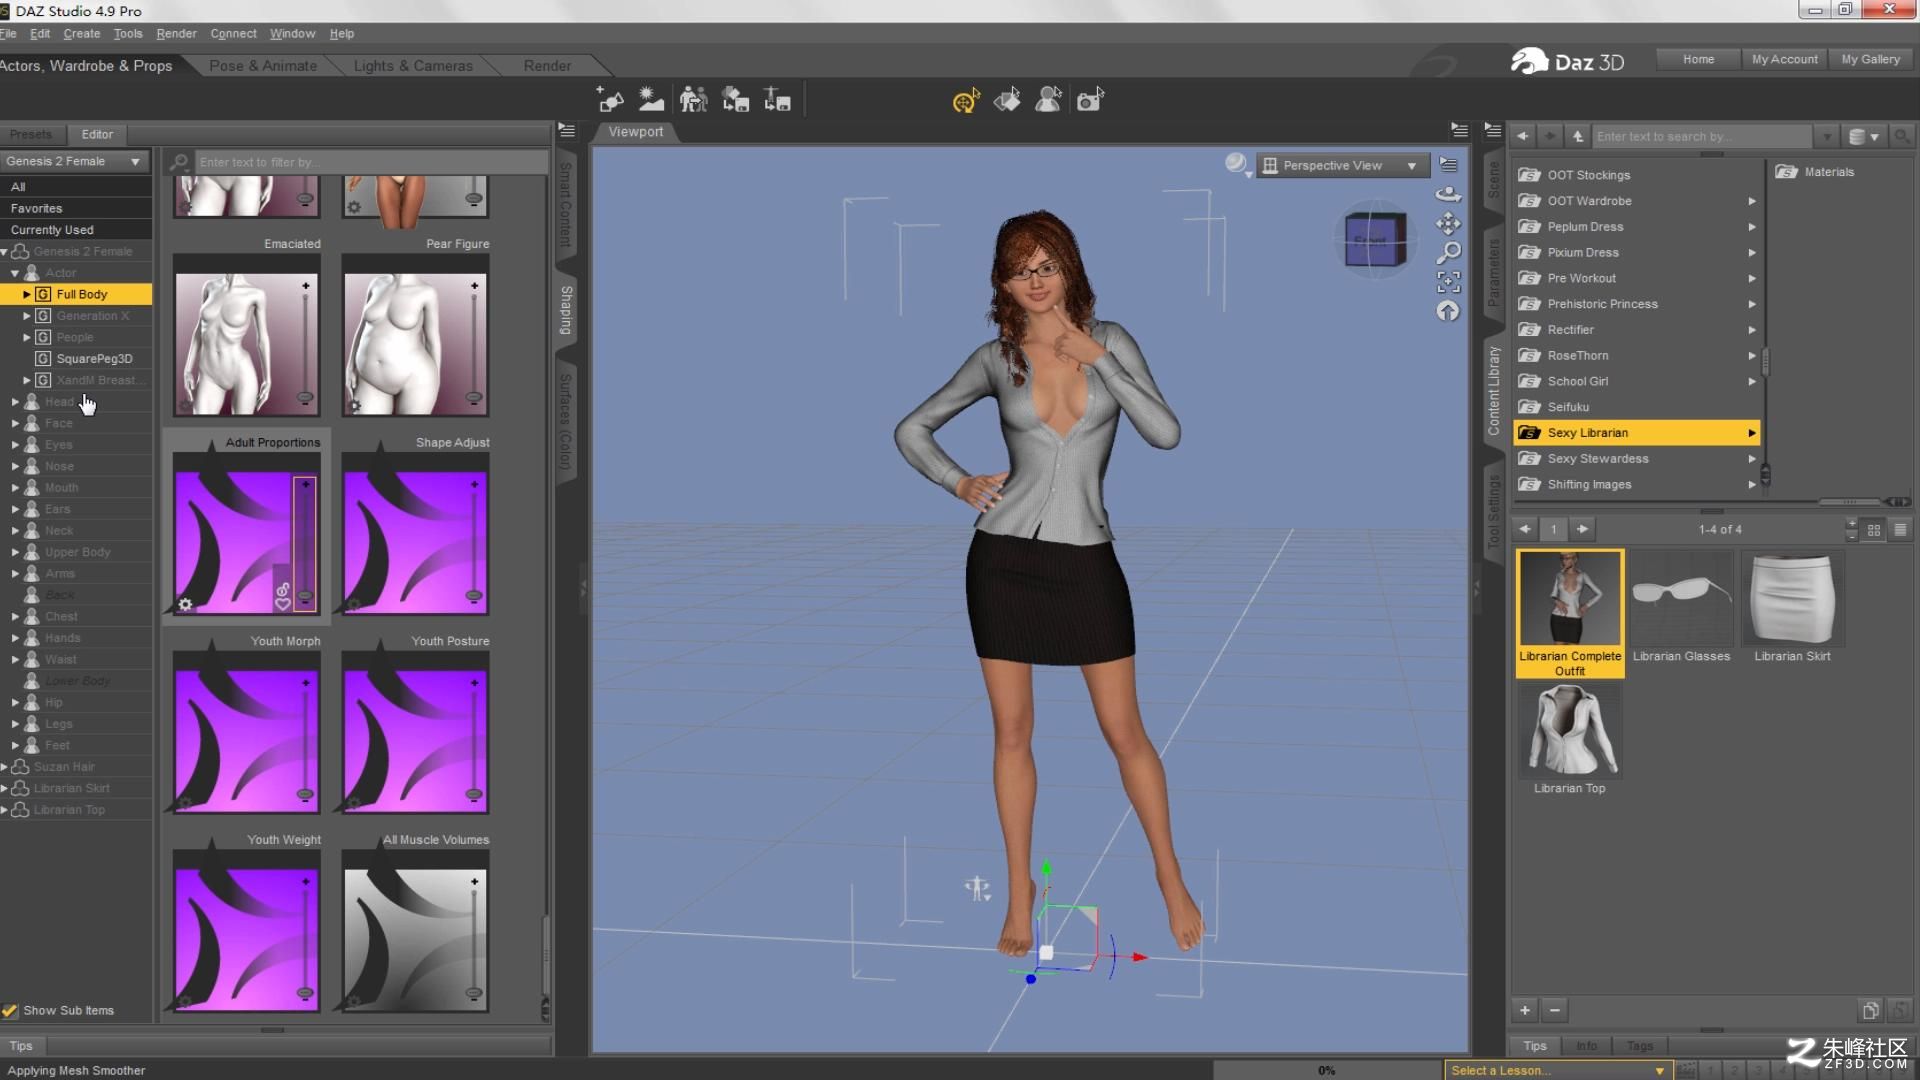Open the Create menu

click(82, 34)
